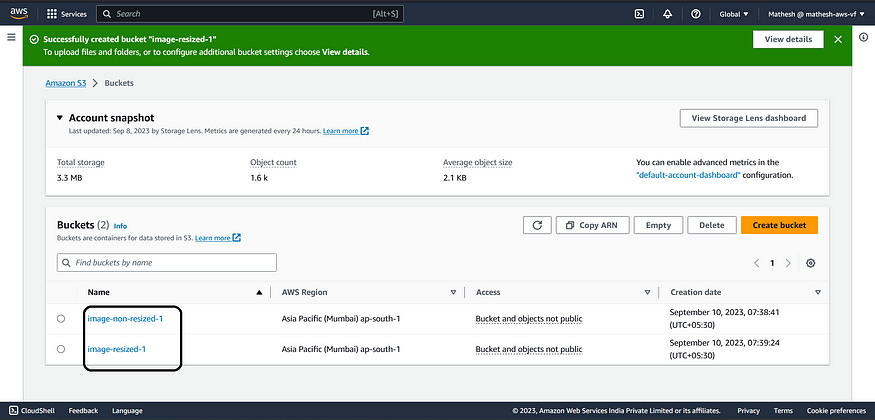Select page 1 in the pagination
Viewport: 875px width, 420px height.
pyautogui.click(x=772, y=263)
